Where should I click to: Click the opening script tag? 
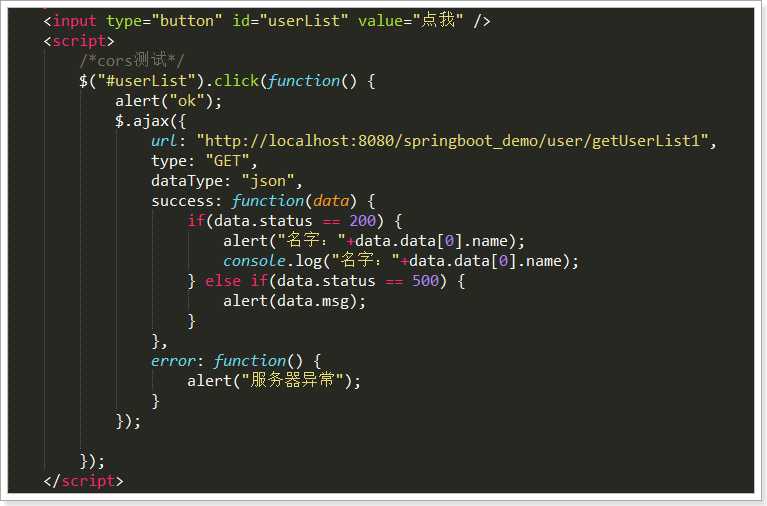(79, 41)
